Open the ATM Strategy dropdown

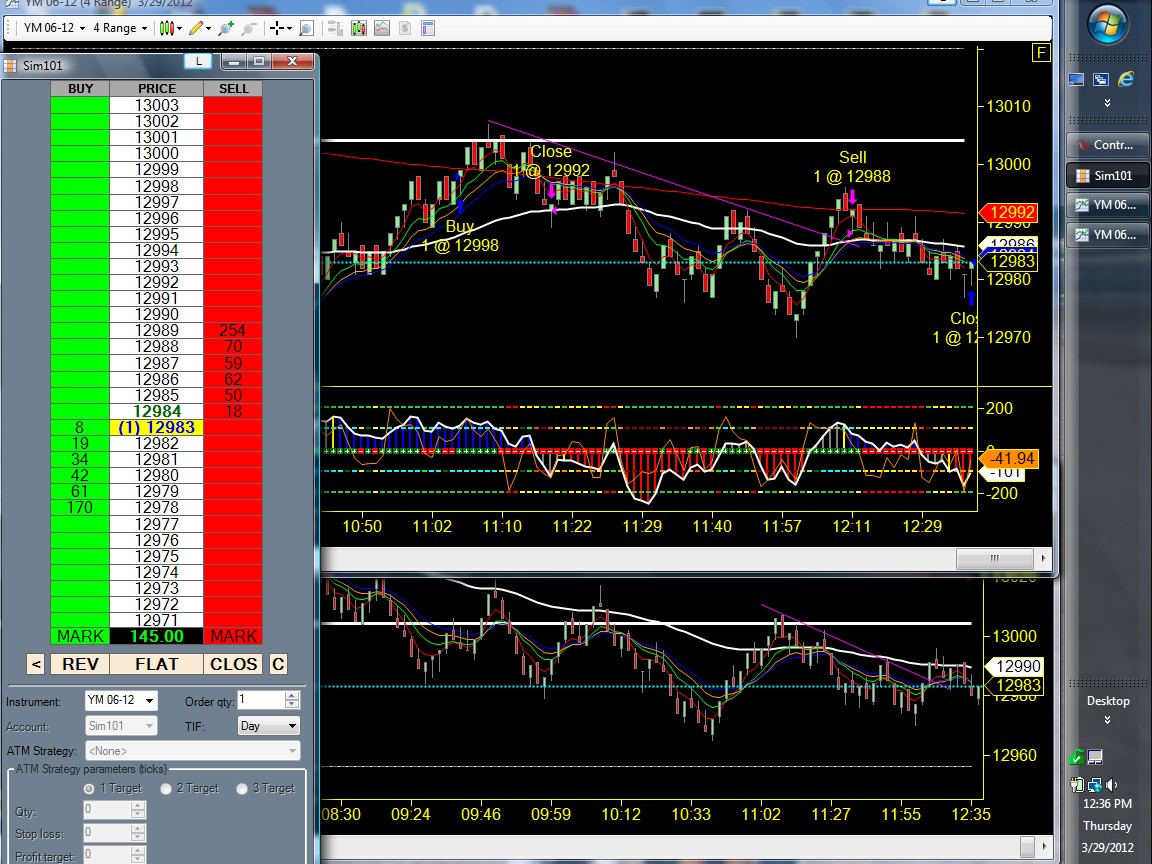[x=192, y=751]
